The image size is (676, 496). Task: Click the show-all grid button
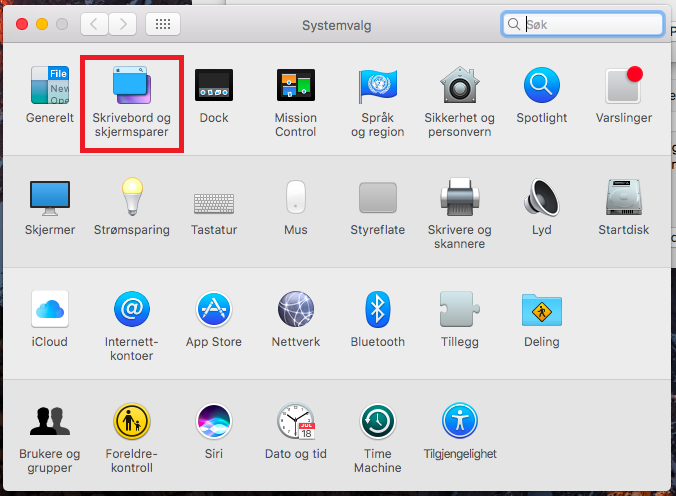coord(163,23)
